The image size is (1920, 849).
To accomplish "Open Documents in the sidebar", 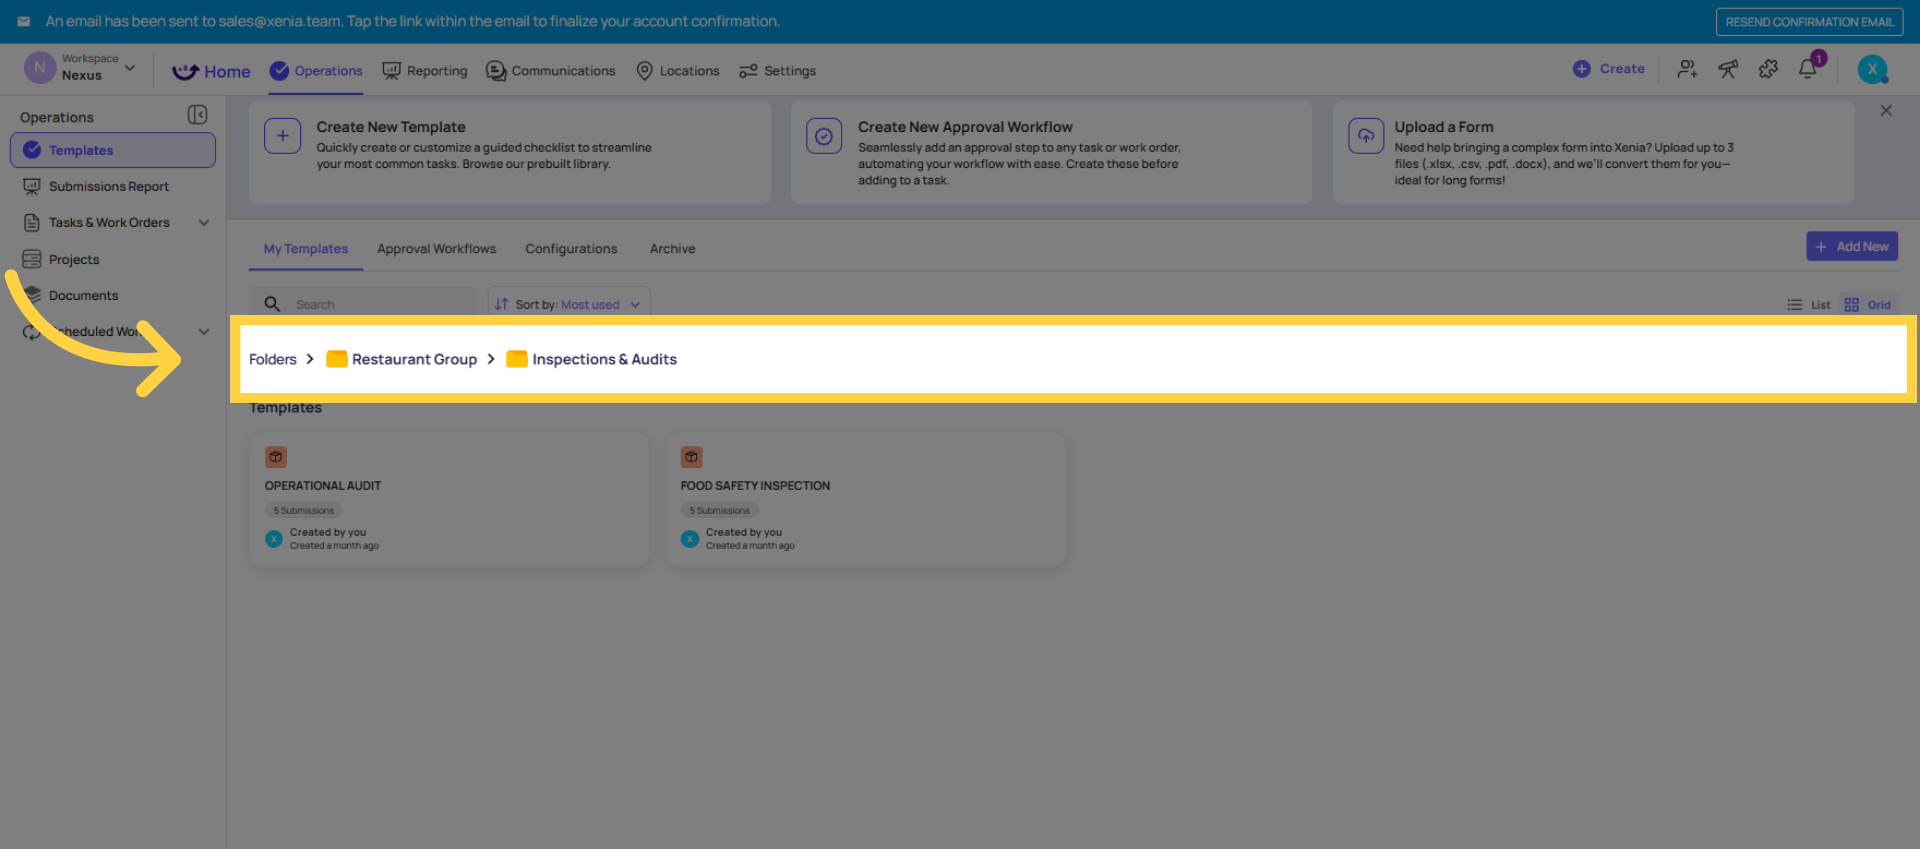I will pyautogui.click(x=83, y=295).
